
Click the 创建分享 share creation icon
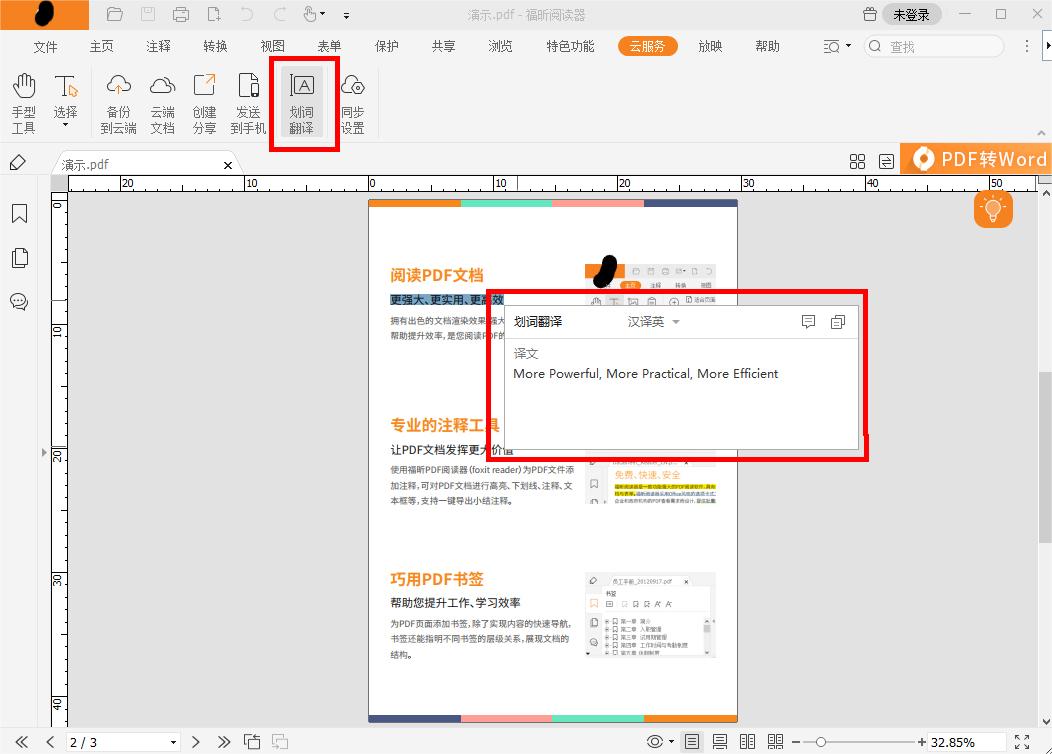[204, 100]
